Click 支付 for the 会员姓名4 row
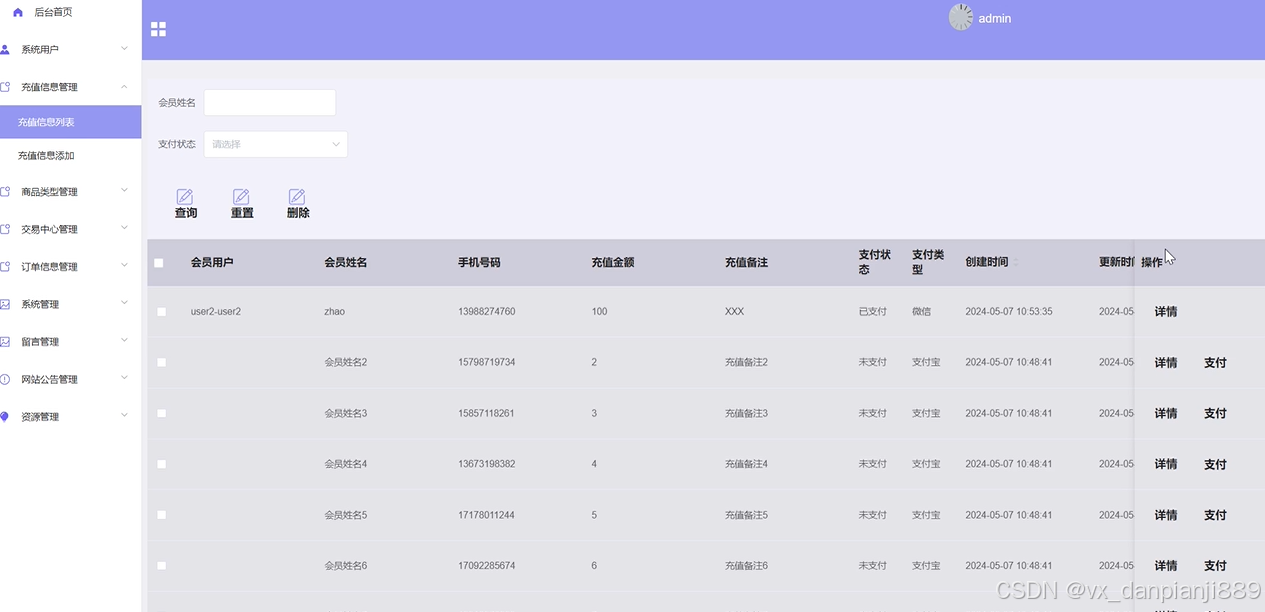The height and width of the screenshot is (612, 1265). [1215, 464]
